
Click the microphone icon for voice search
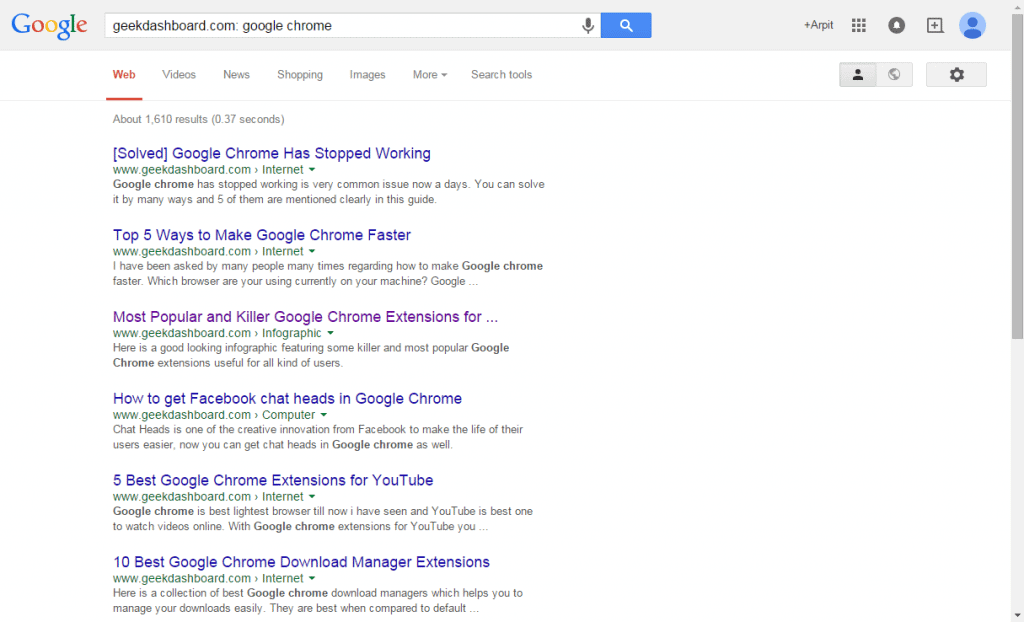(x=587, y=25)
